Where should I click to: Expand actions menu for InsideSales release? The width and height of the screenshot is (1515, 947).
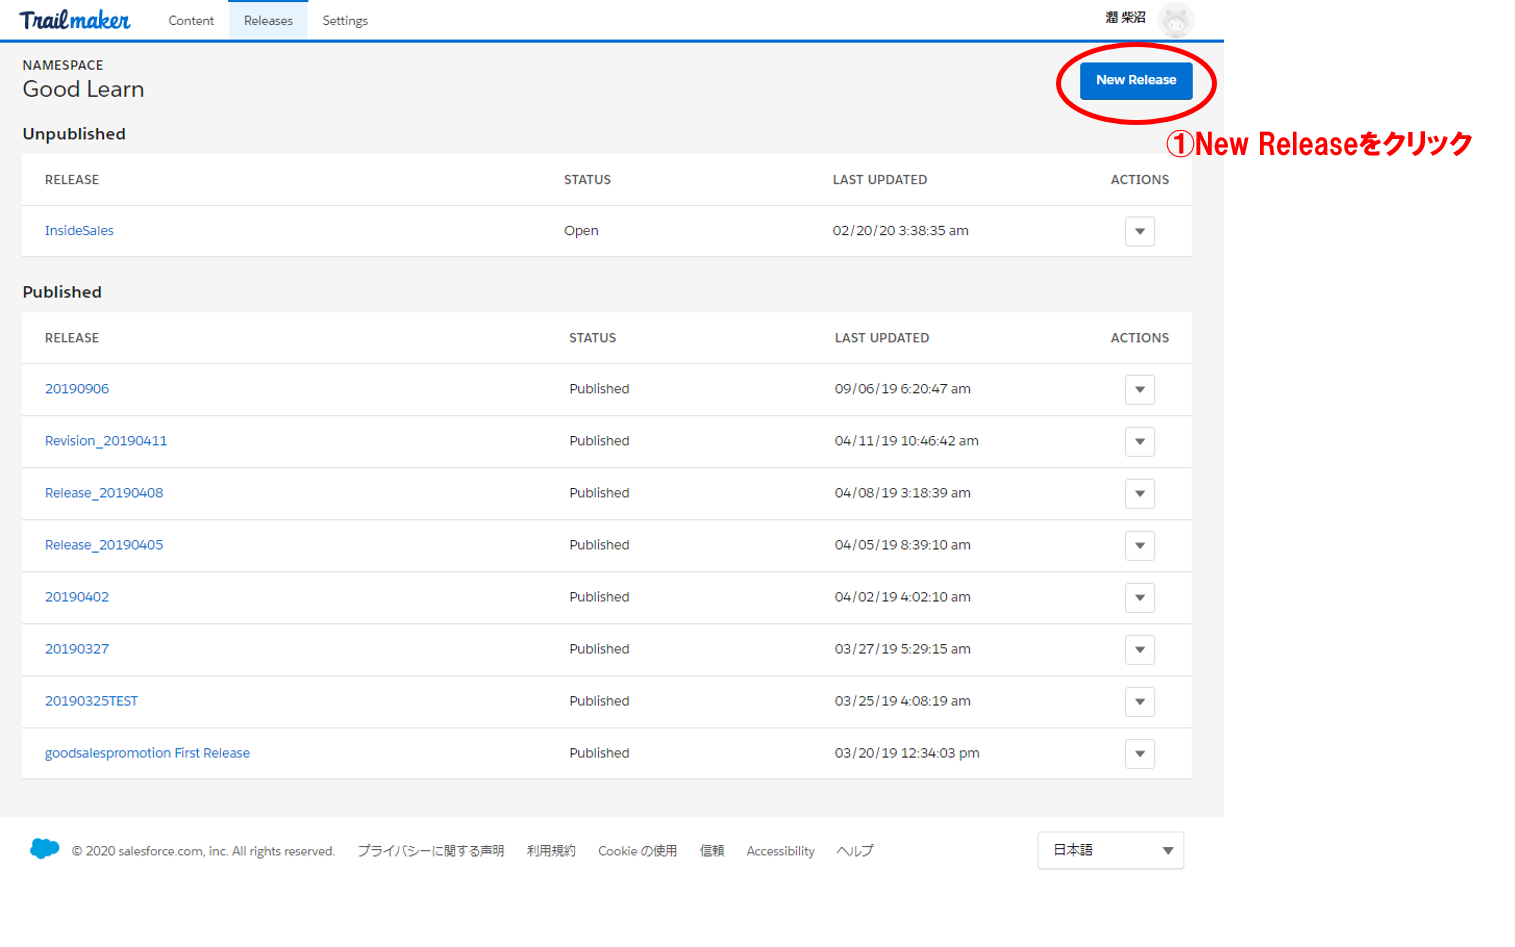point(1139,232)
